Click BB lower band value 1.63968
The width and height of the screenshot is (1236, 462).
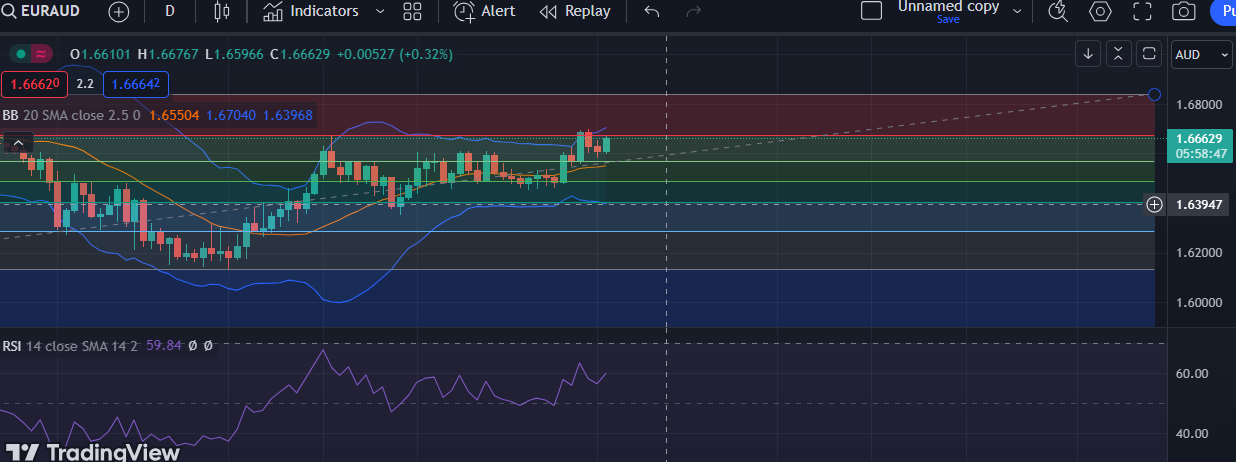[288, 115]
